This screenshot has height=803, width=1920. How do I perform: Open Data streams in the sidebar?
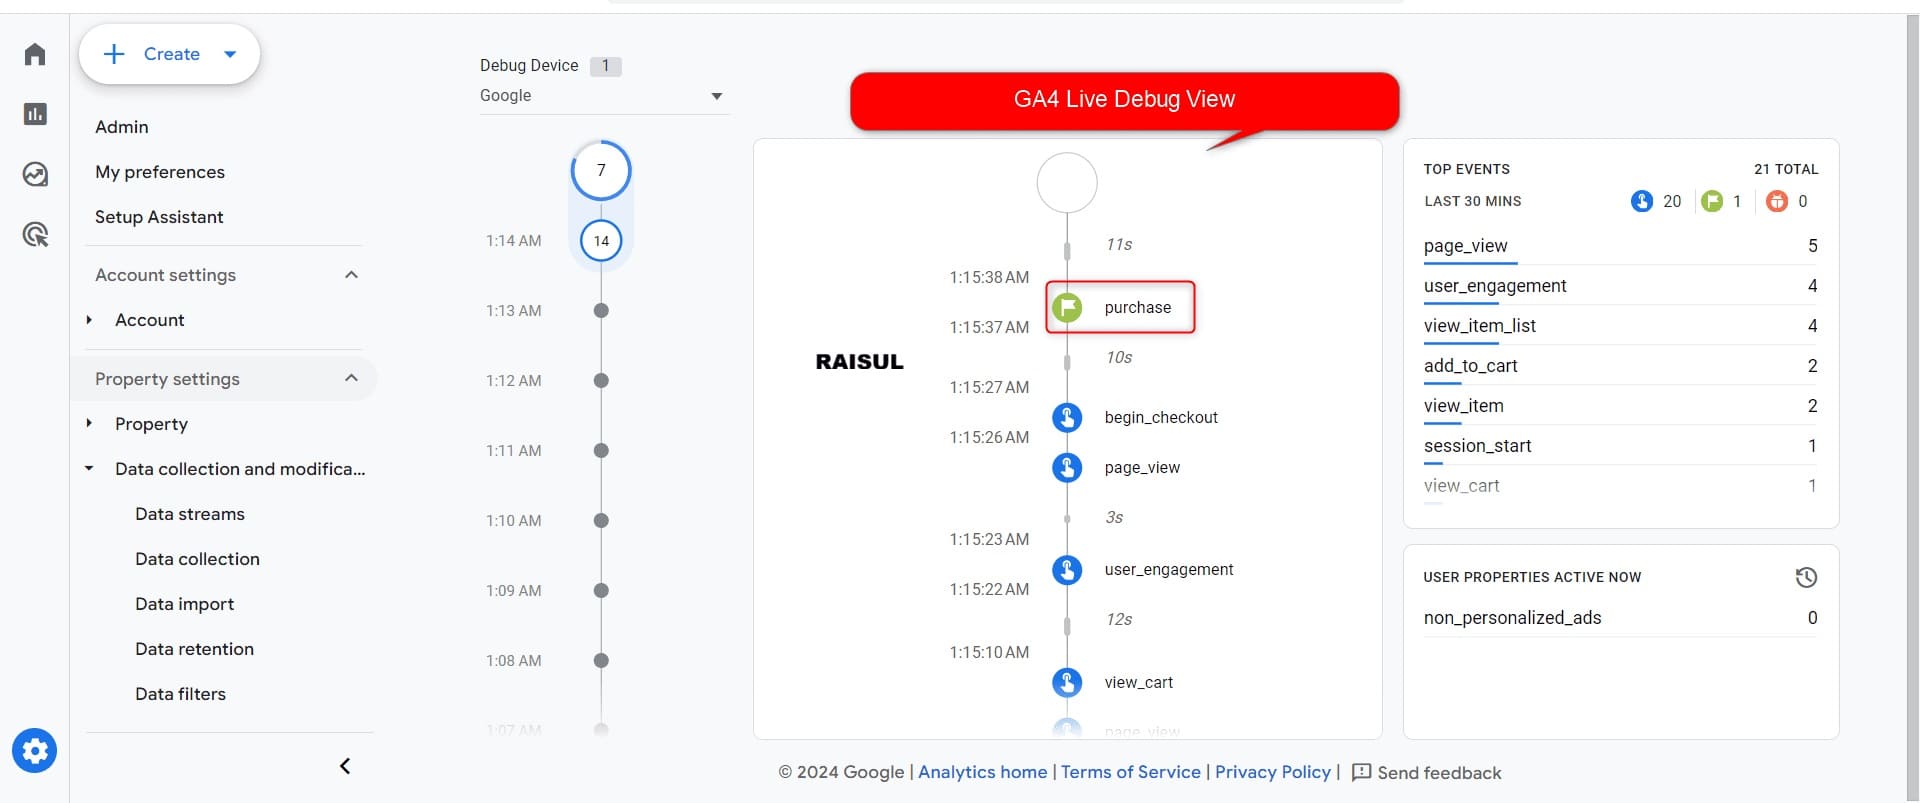[x=190, y=514]
